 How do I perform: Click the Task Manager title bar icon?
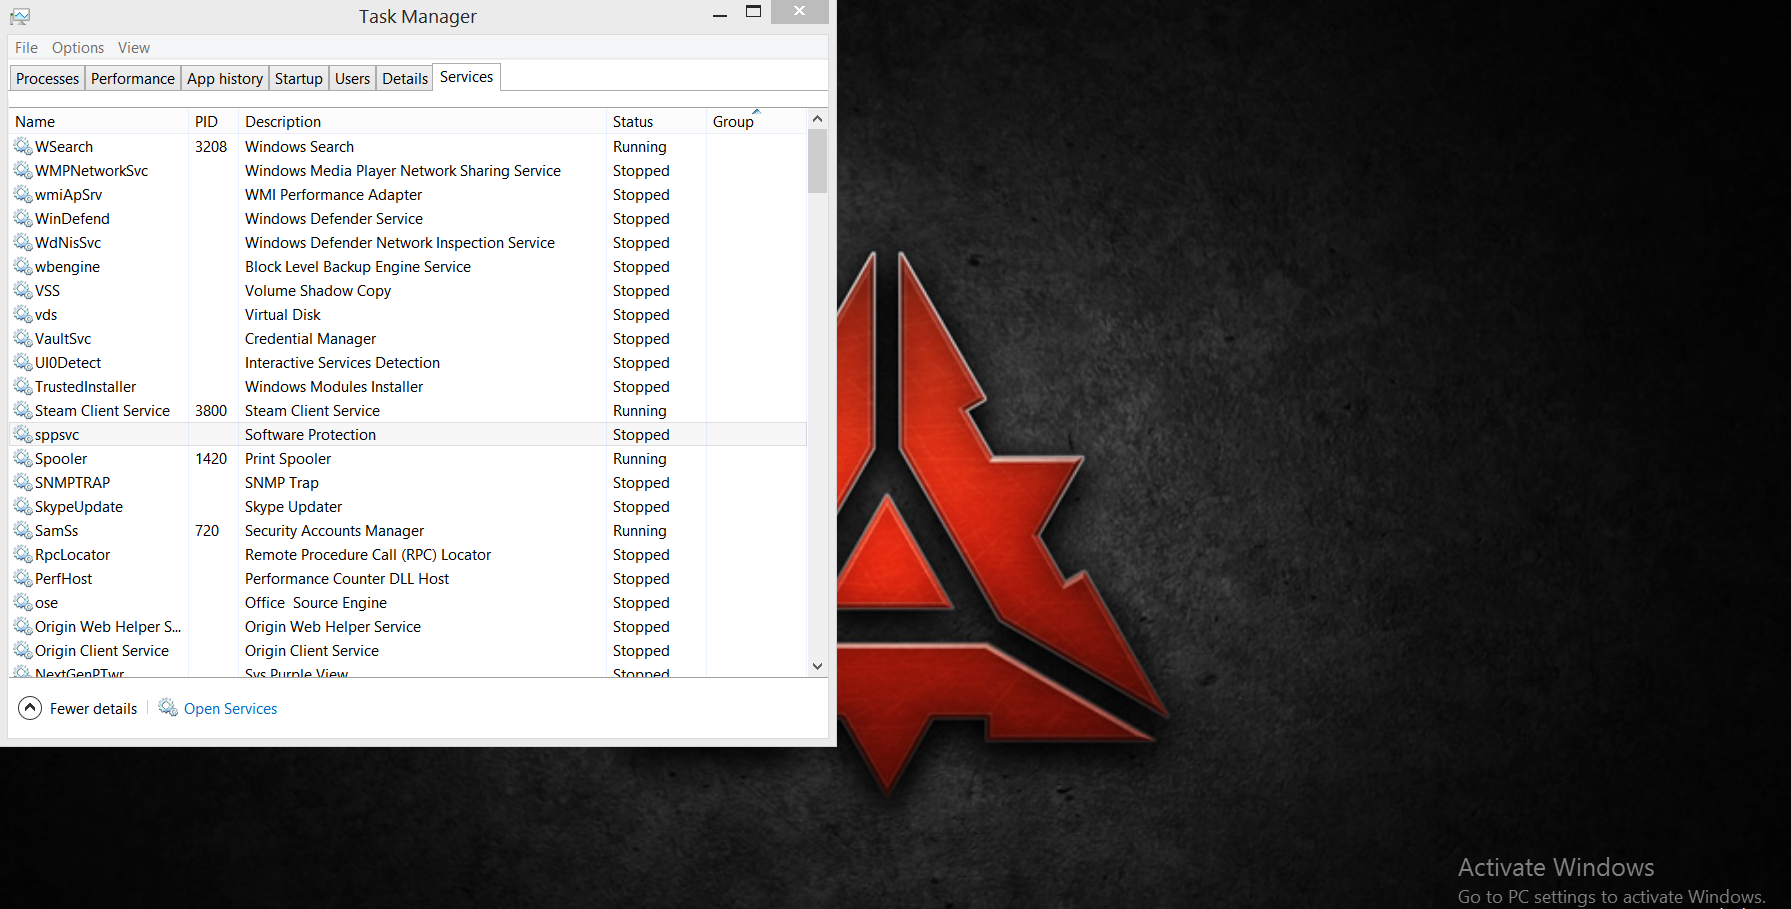pos(20,16)
